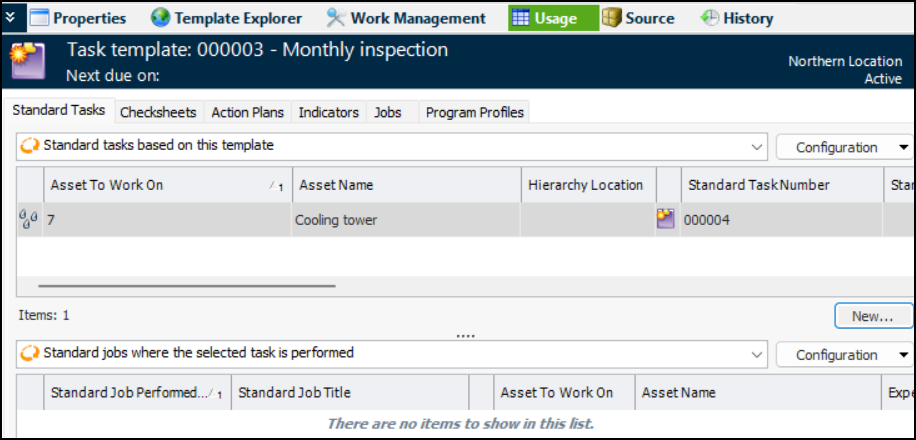Open the upper Configuration dropdown
Image resolution: width=916 pixels, height=440 pixels.
(844, 147)
